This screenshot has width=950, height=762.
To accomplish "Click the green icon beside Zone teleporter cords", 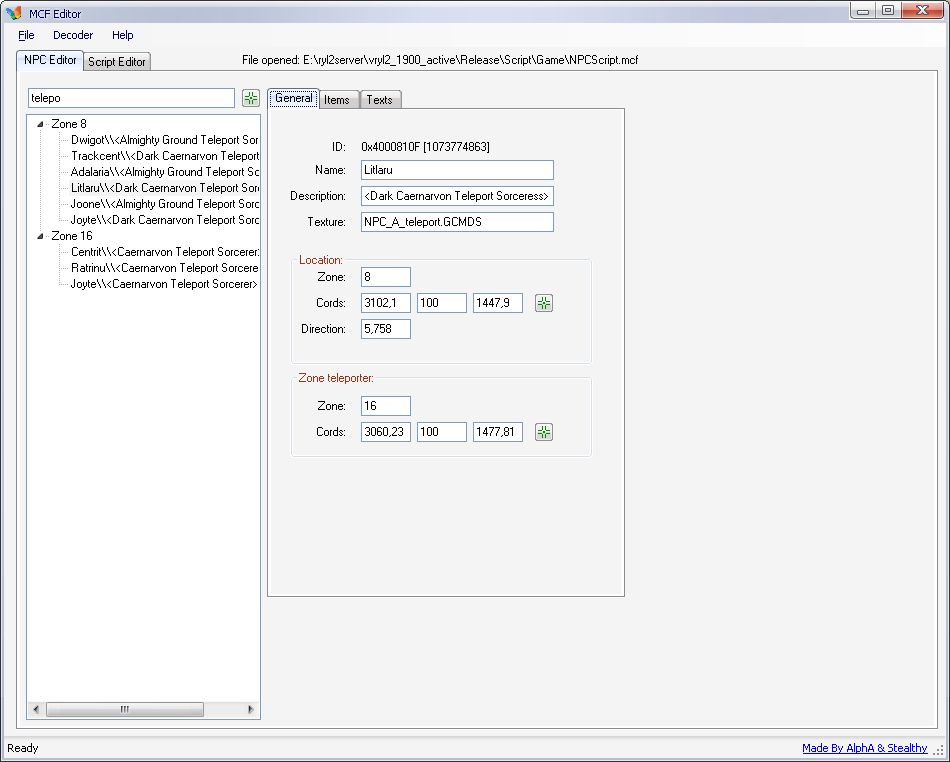I will click(544, 432).
